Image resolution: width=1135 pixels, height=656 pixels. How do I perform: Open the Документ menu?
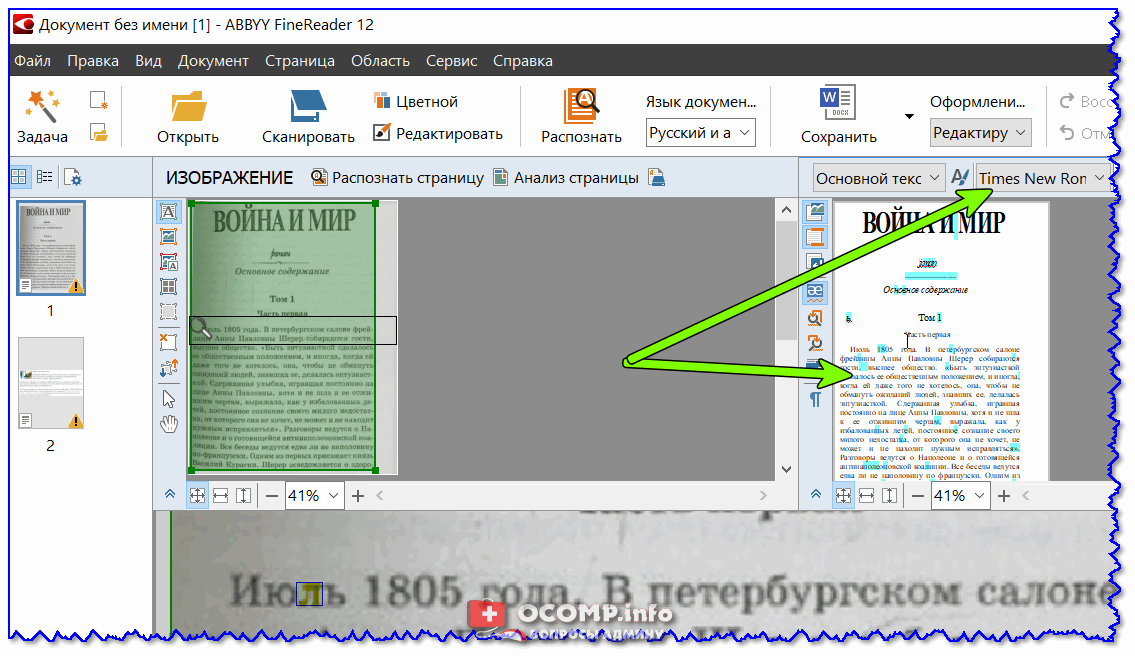point(214,61)
